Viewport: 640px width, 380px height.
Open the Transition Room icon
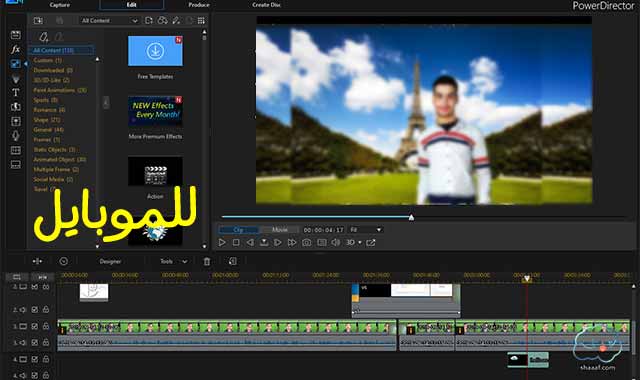point(16,107)
